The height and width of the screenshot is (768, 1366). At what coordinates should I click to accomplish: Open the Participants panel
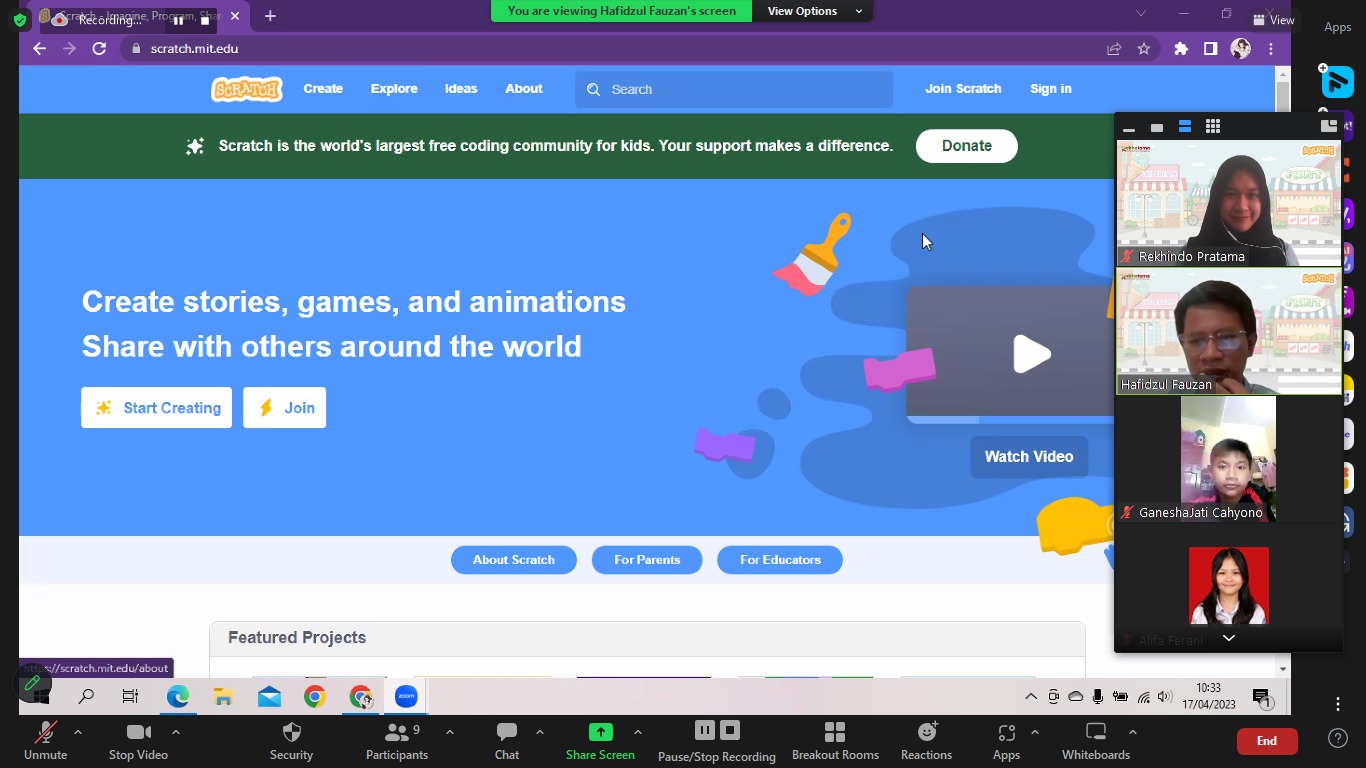(x=396, y=740)
